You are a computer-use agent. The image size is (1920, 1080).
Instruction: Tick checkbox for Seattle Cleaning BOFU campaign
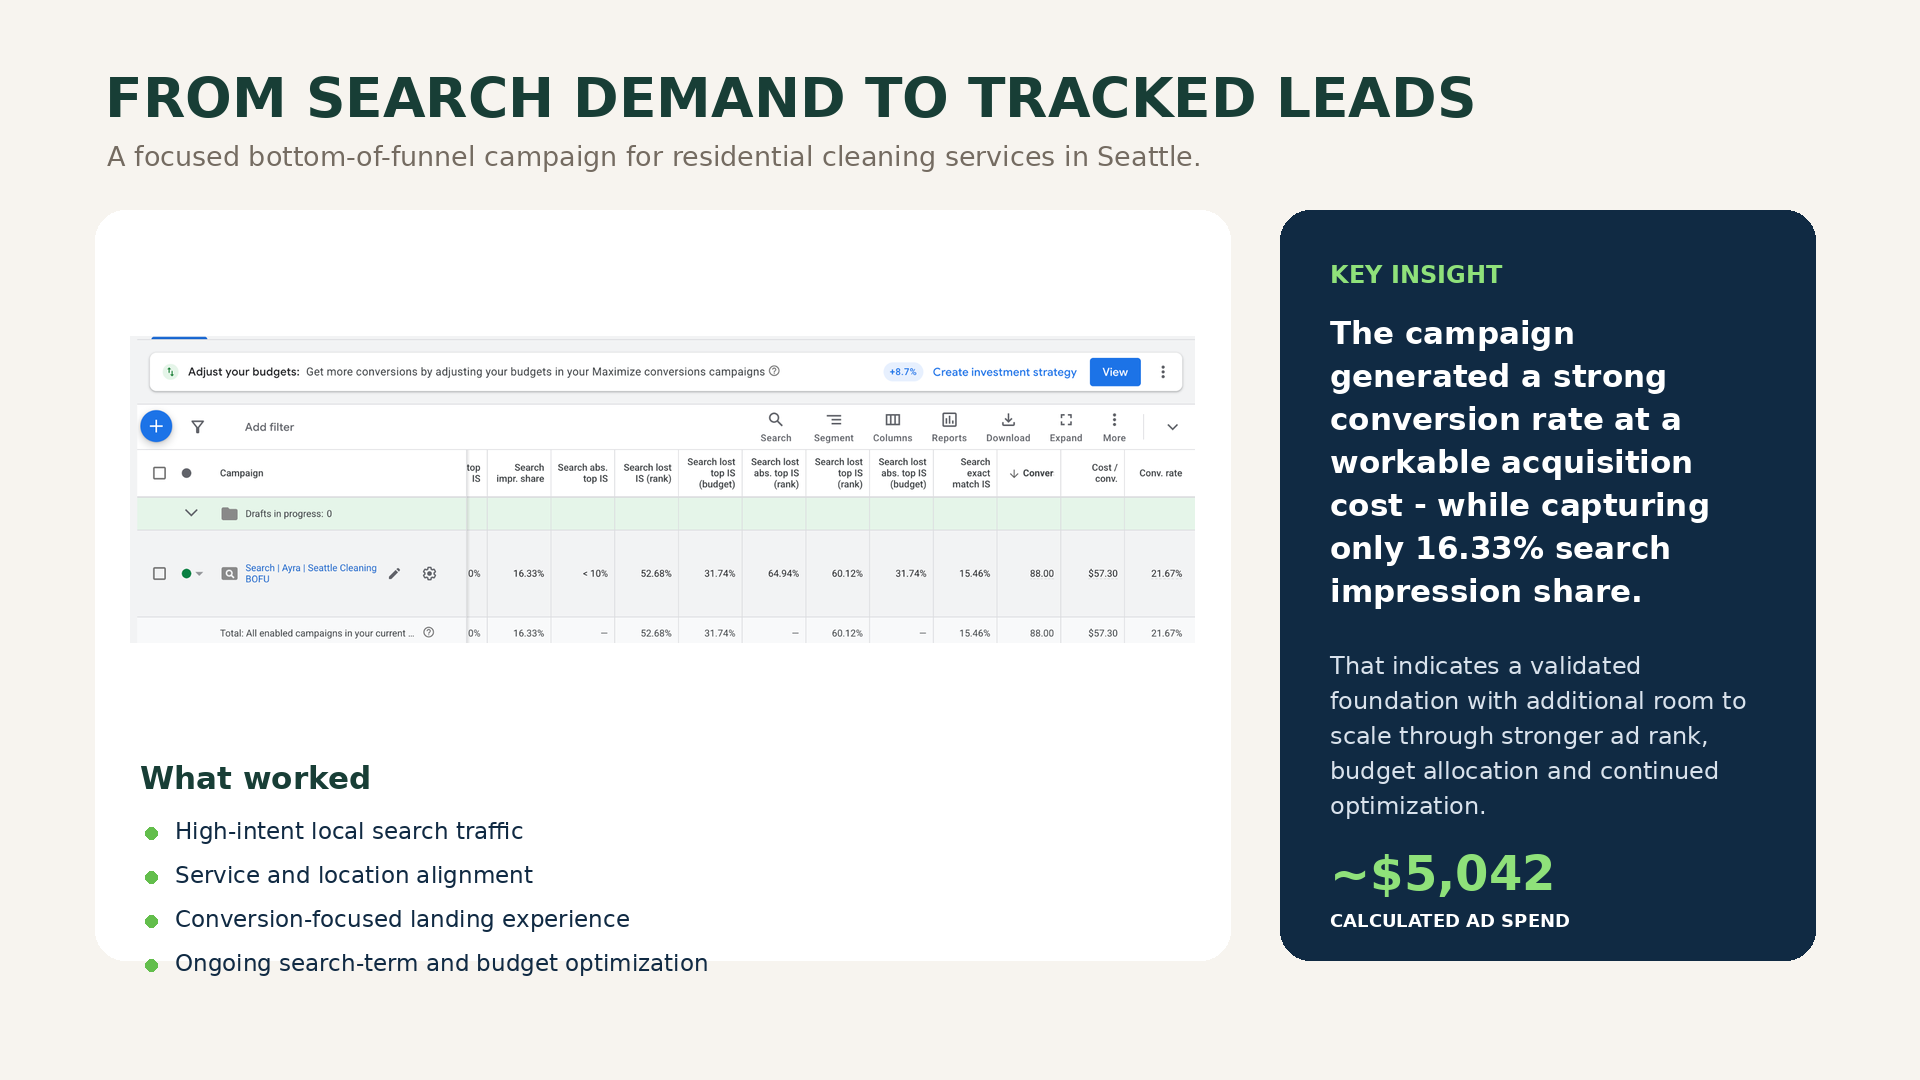coord(159,574)
